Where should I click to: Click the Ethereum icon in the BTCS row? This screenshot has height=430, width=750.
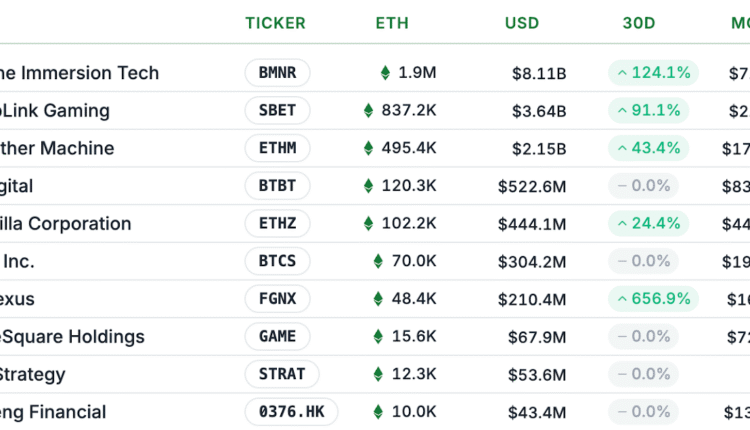(x=378, y=261)
